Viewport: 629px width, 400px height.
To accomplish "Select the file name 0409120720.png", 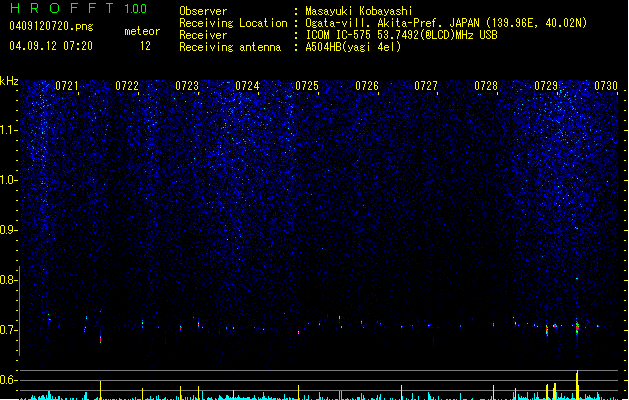I will coord(51,26).
